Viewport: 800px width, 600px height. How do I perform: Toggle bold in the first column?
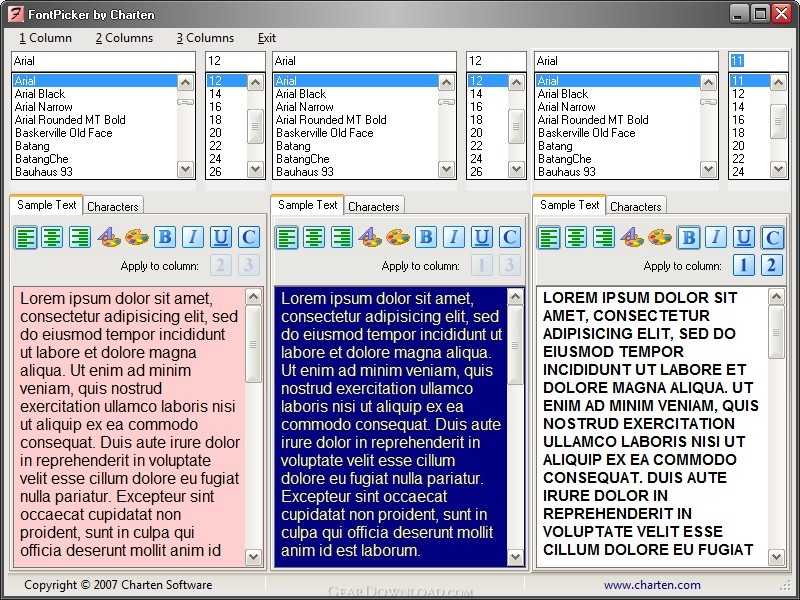click(165, 238)
